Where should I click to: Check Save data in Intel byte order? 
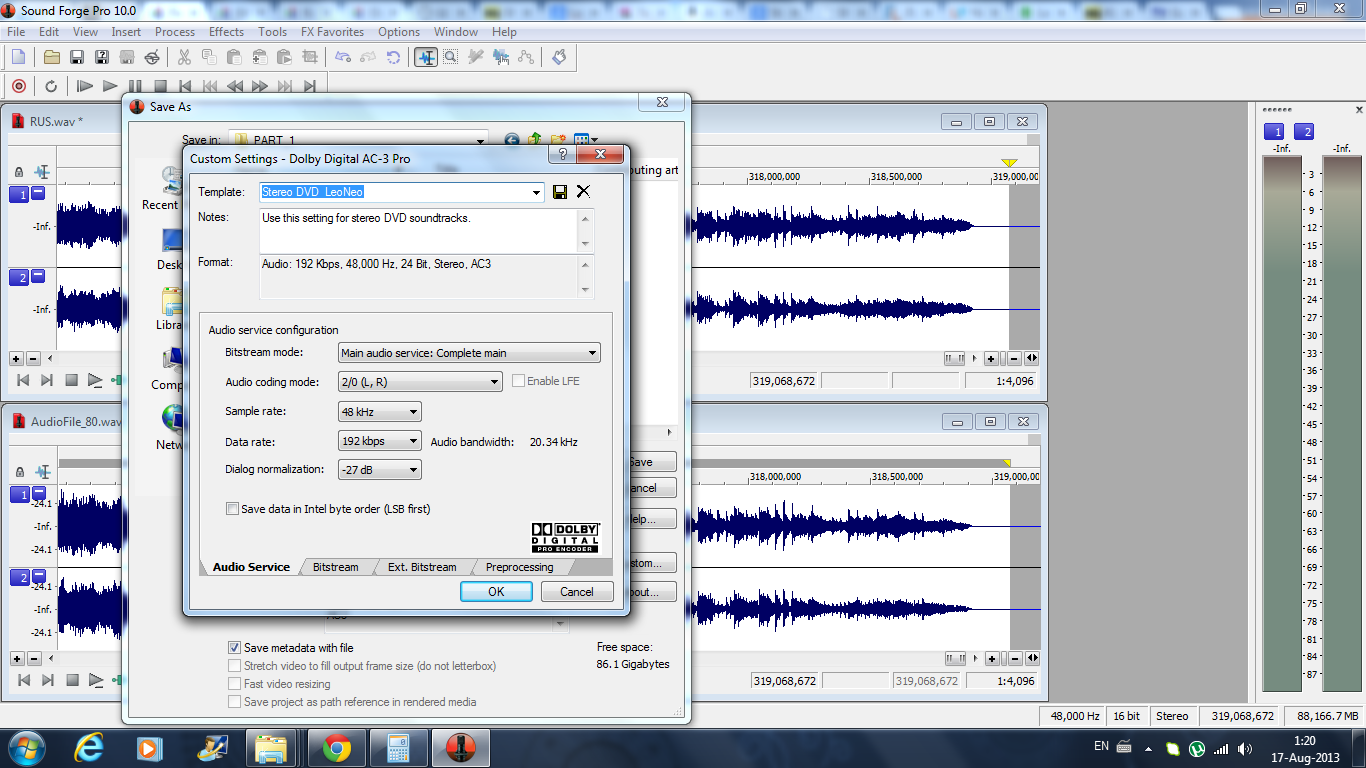pyautogui.click(x=233, y=509)
